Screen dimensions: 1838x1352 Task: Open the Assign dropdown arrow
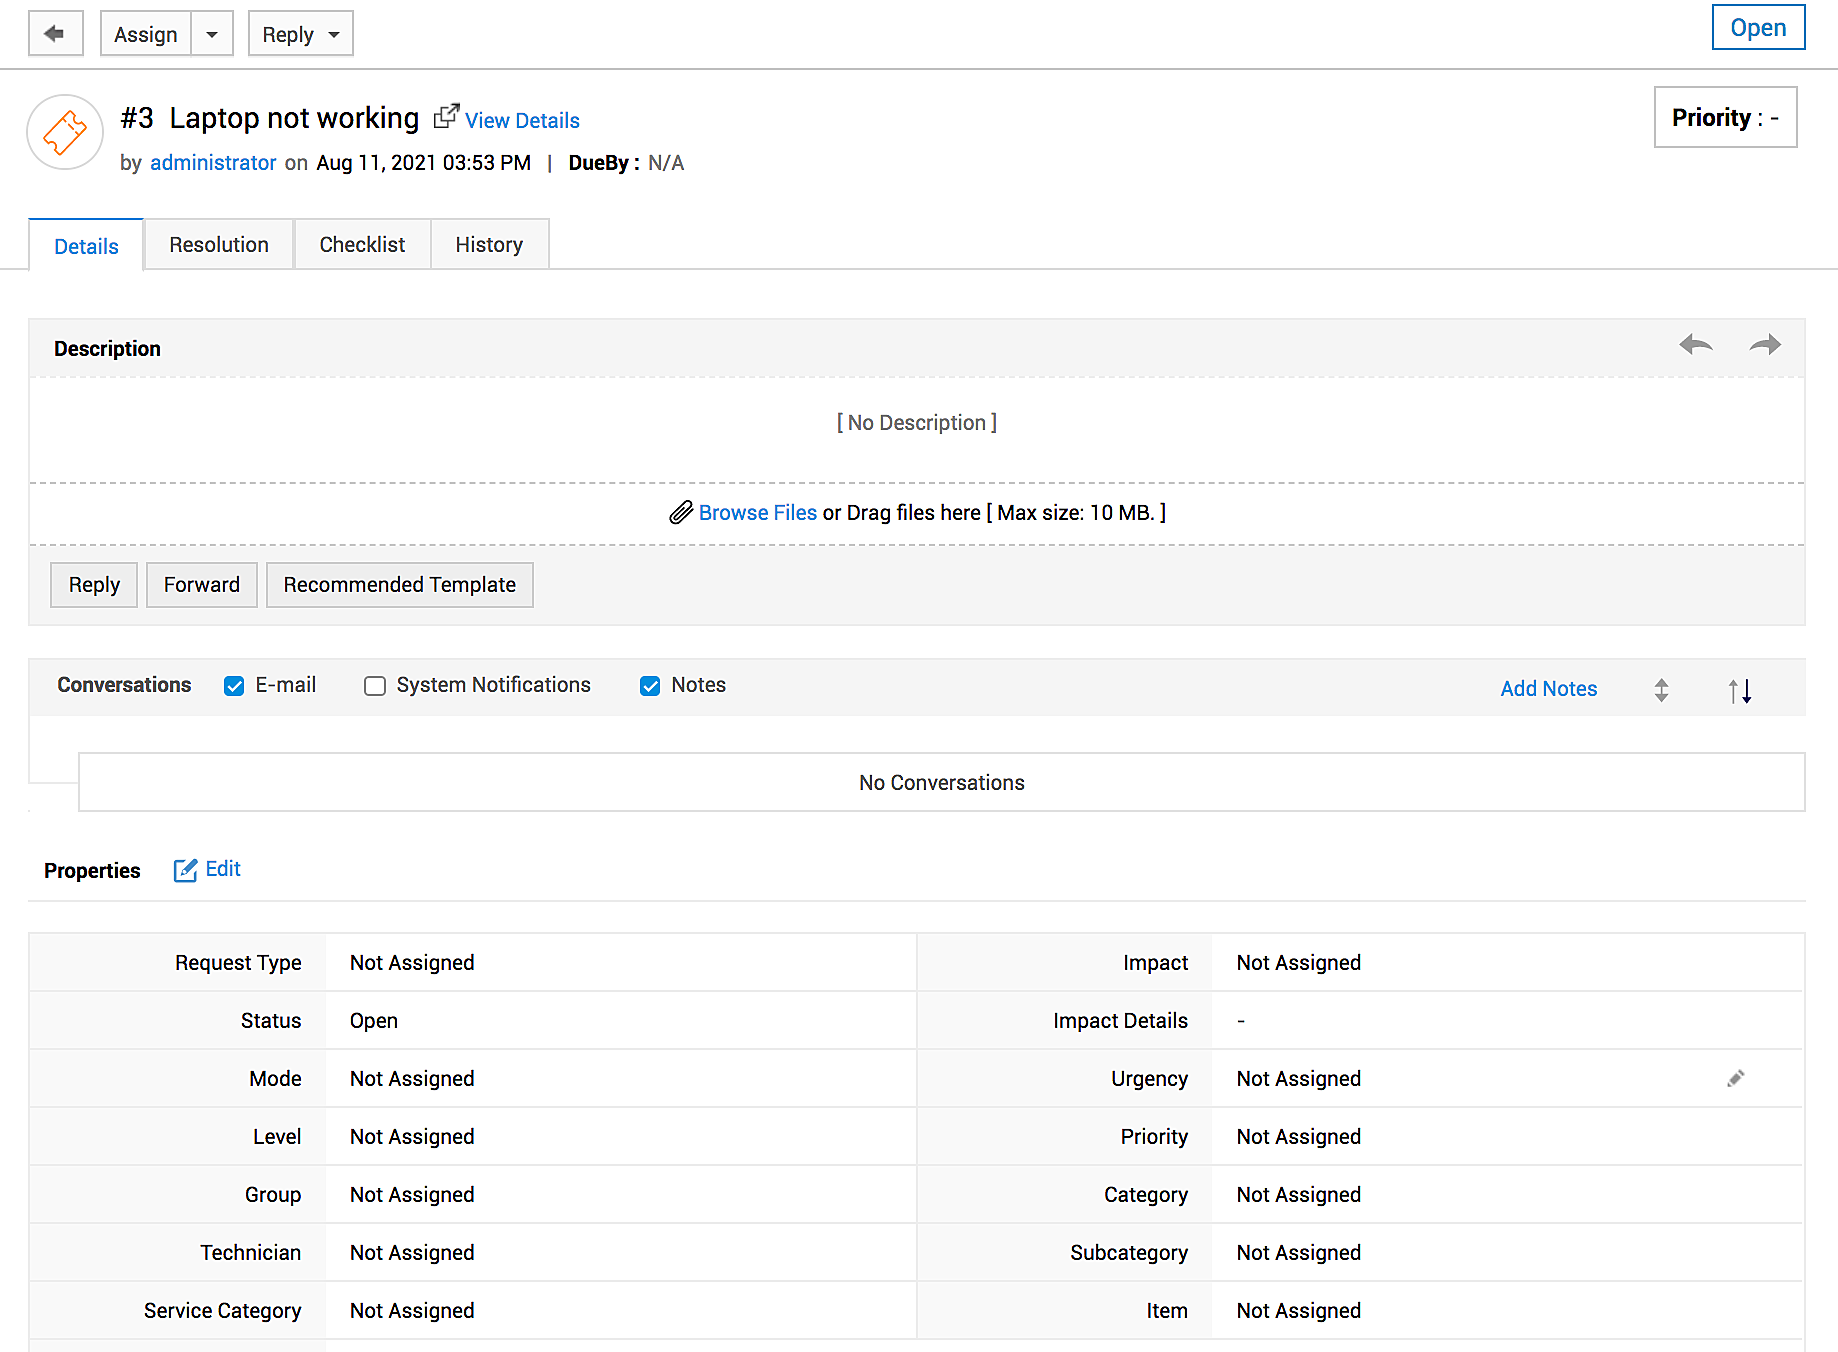(212, 34)
